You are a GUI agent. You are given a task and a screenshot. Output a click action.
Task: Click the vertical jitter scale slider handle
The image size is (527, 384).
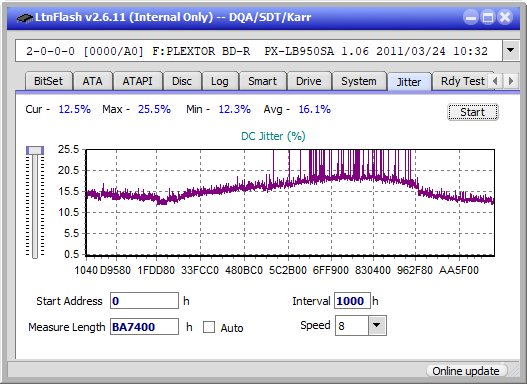tap(35, 150)
